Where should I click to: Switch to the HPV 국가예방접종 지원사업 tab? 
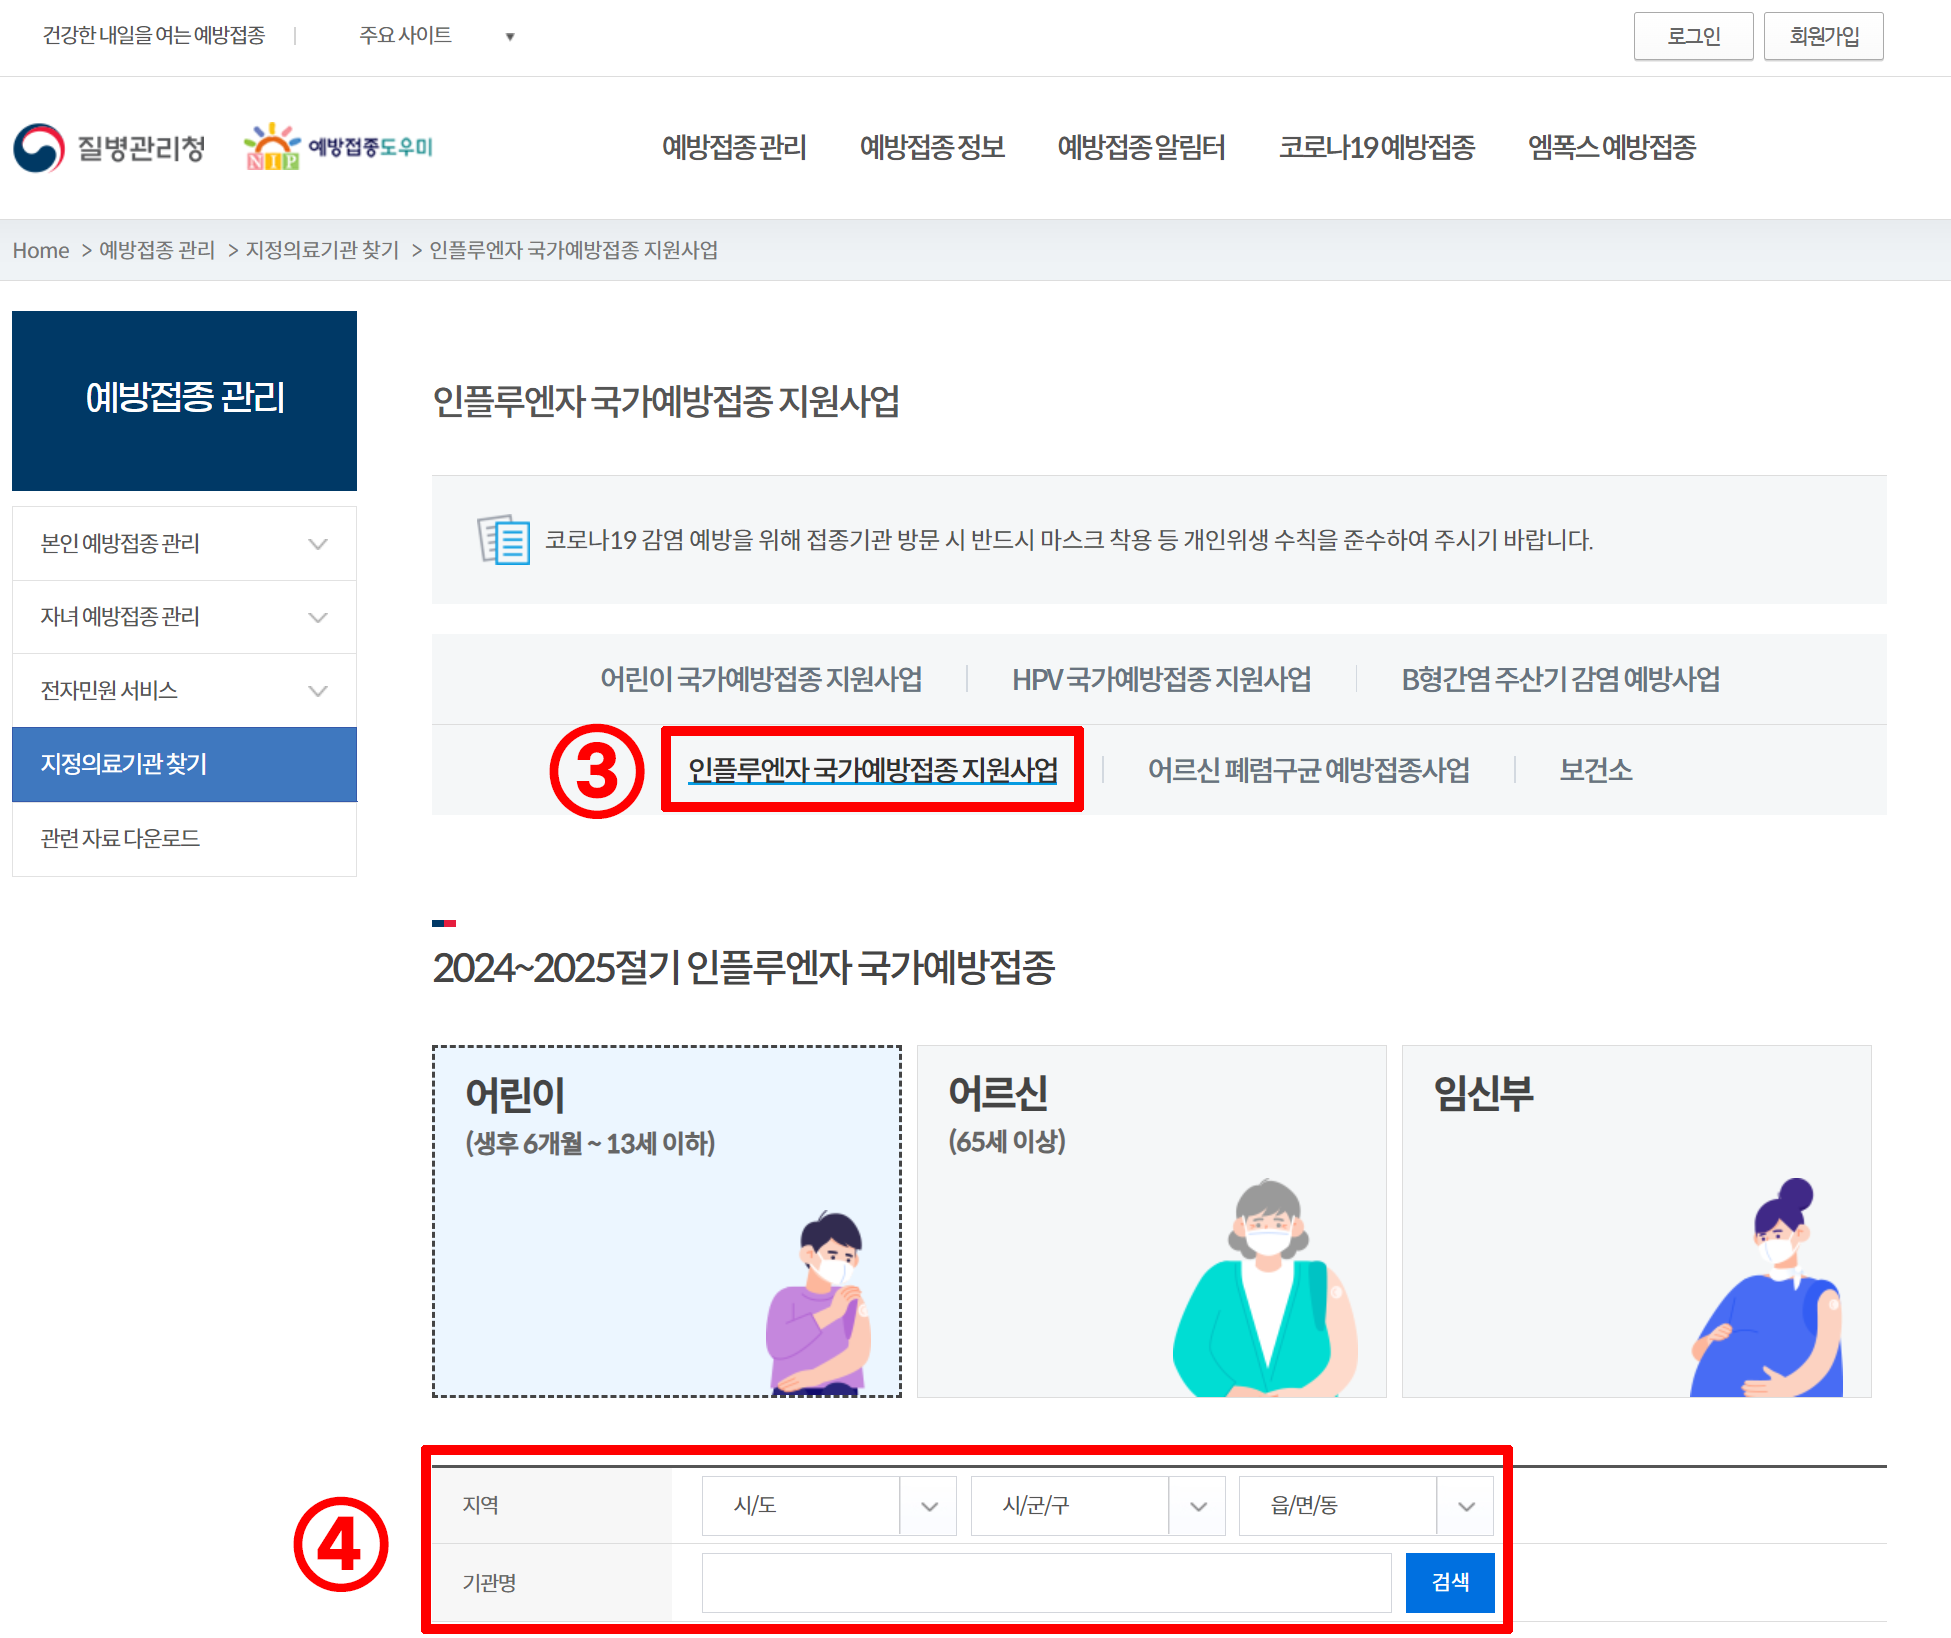coord(1161,679)
